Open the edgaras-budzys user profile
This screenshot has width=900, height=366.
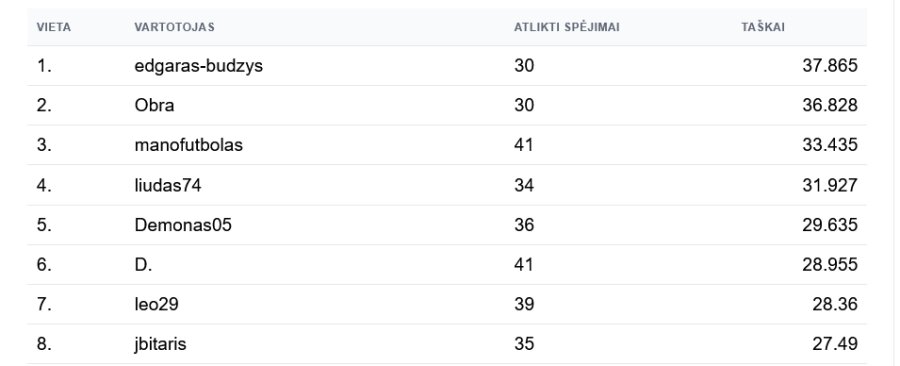199,67
